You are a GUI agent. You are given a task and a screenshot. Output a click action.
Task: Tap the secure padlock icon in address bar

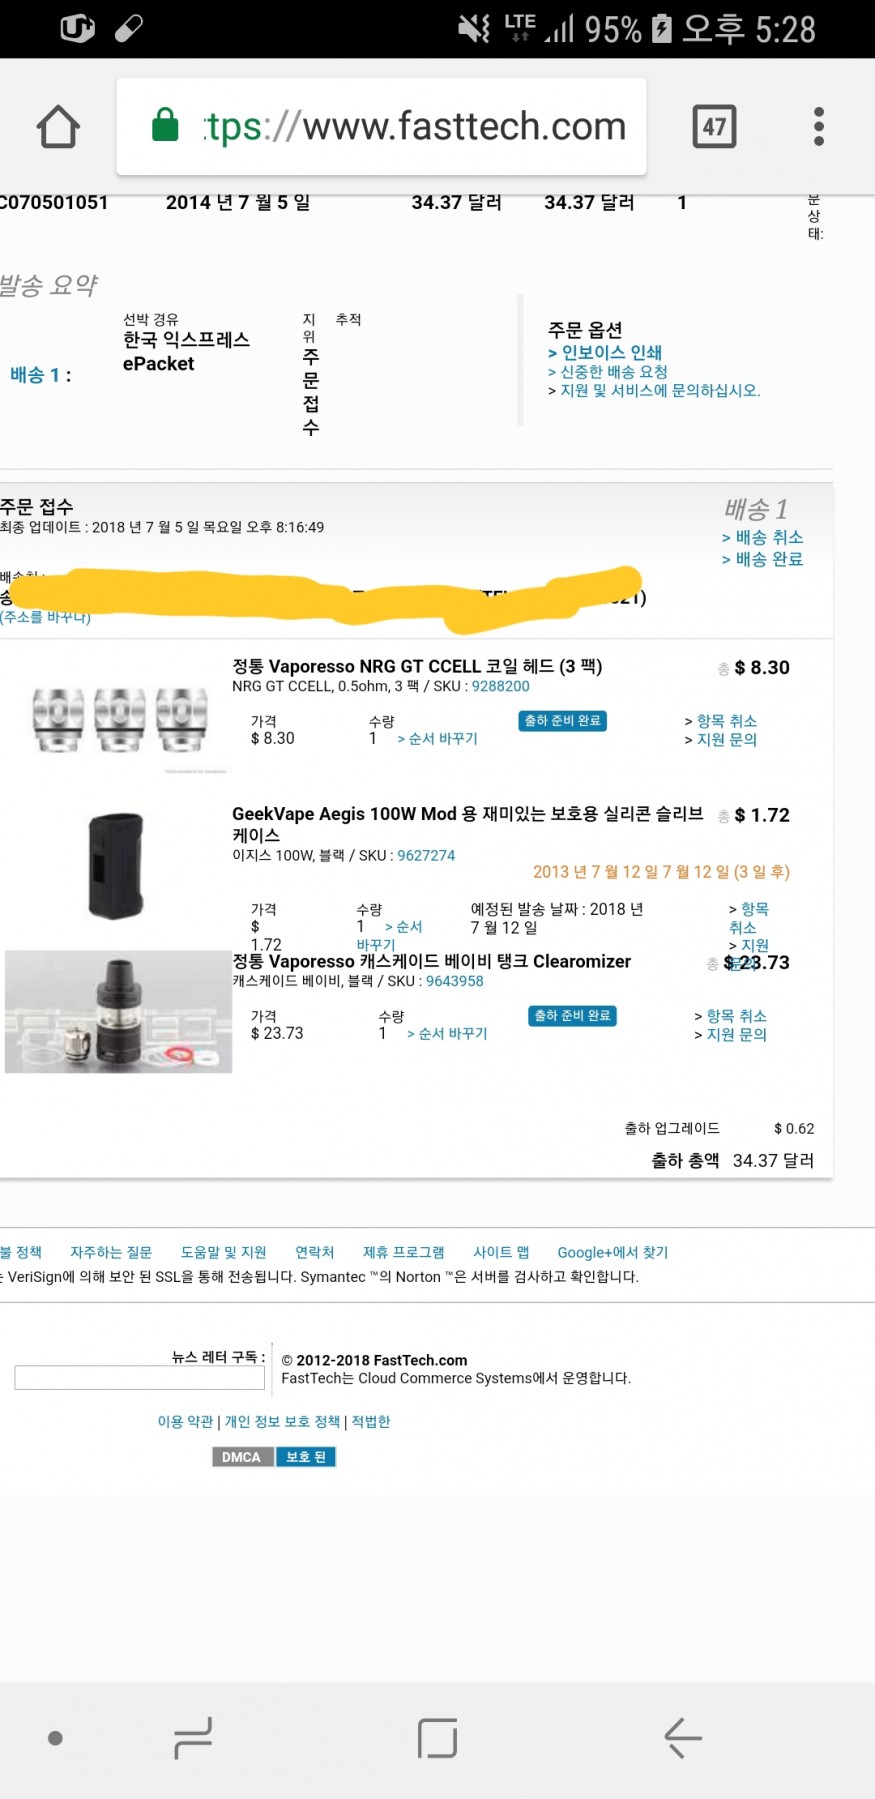[165, 126]
